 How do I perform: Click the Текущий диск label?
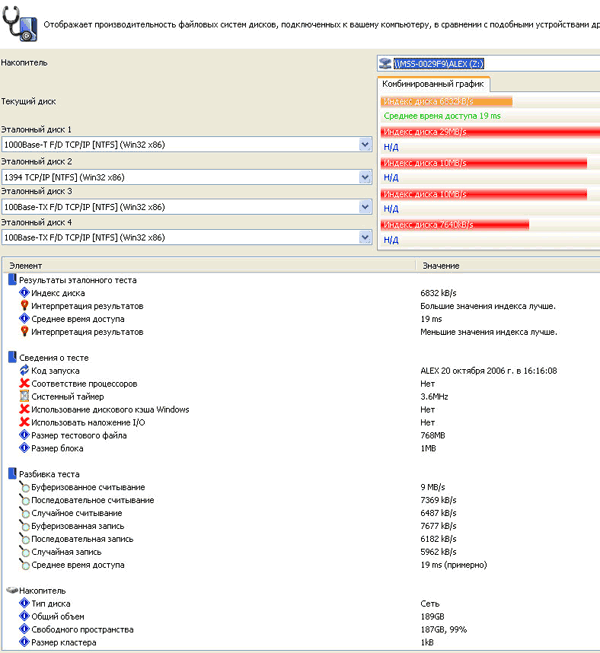tap(28, 101)
